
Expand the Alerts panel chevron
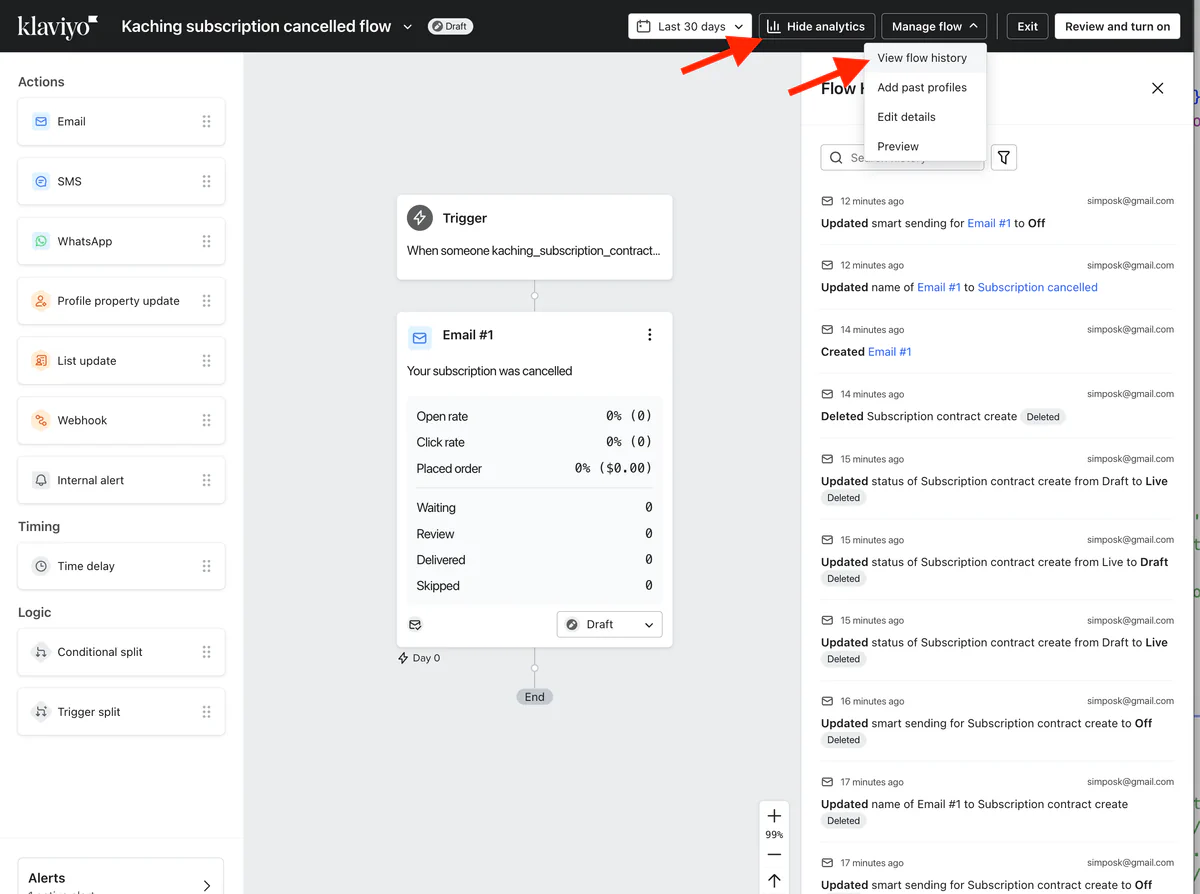coord(207,885)
